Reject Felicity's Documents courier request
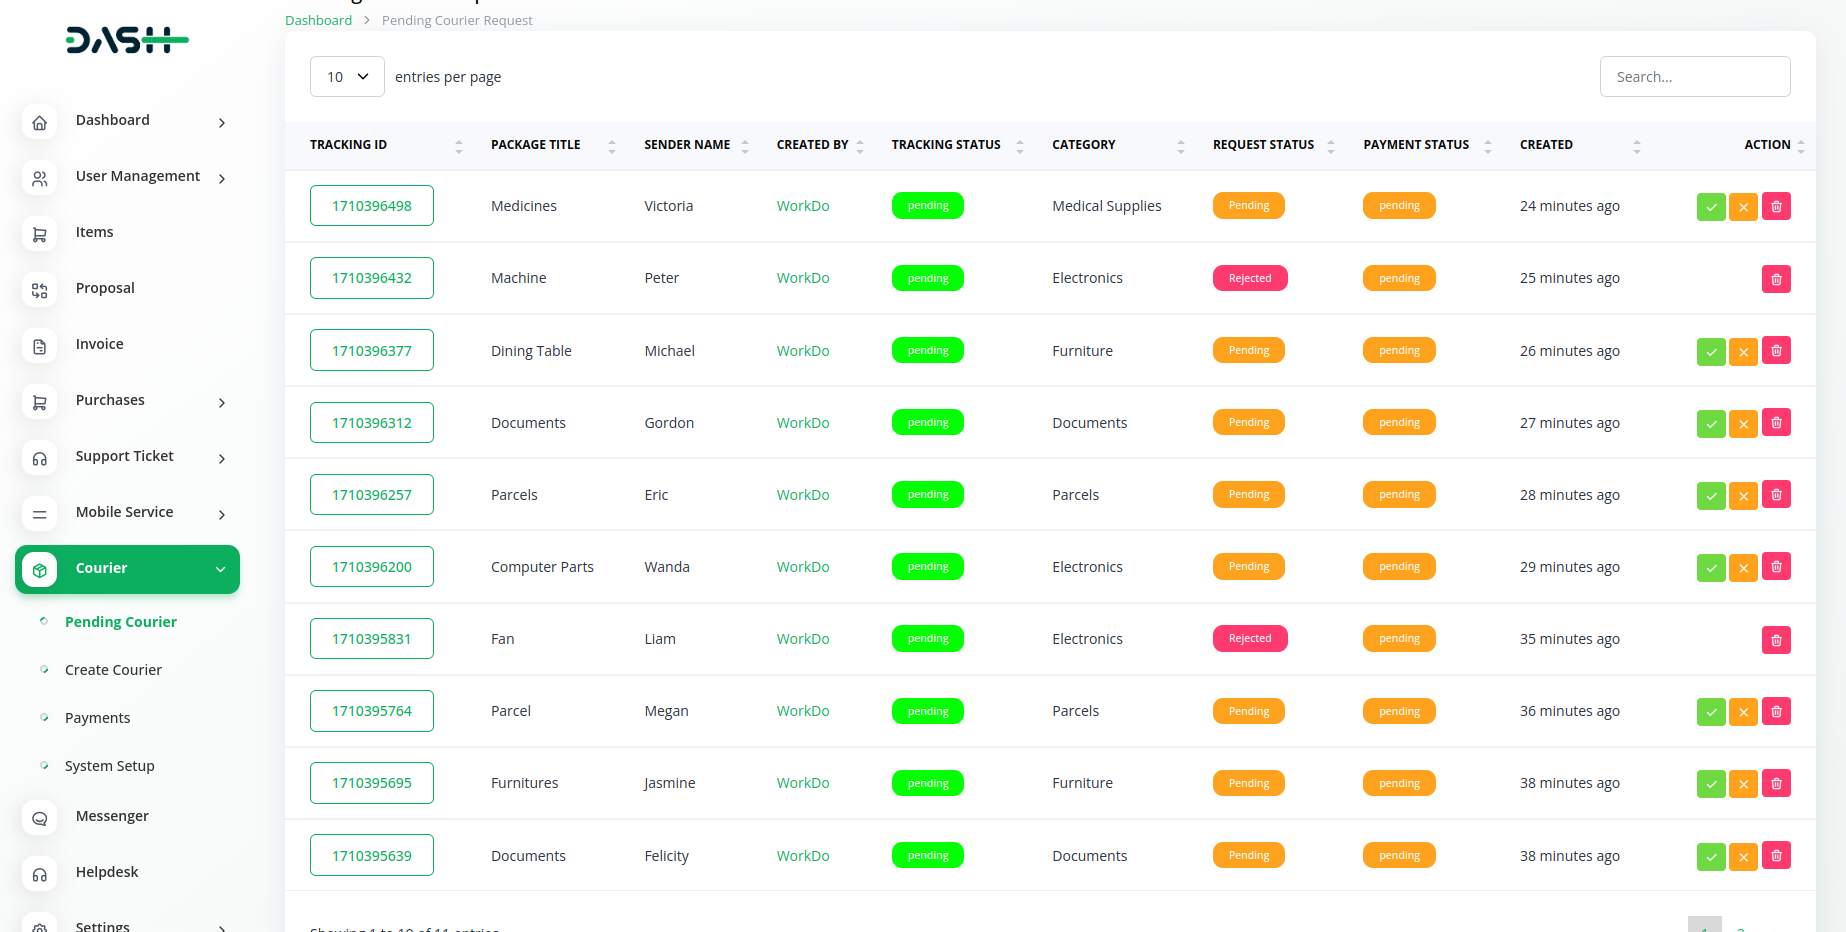 (1743, 857)
